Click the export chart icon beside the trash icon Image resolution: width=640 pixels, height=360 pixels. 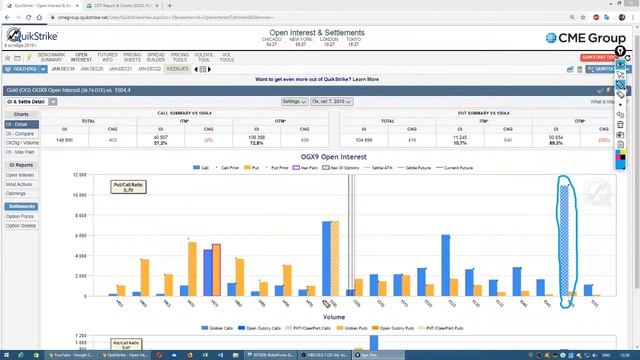click(570, 69)
